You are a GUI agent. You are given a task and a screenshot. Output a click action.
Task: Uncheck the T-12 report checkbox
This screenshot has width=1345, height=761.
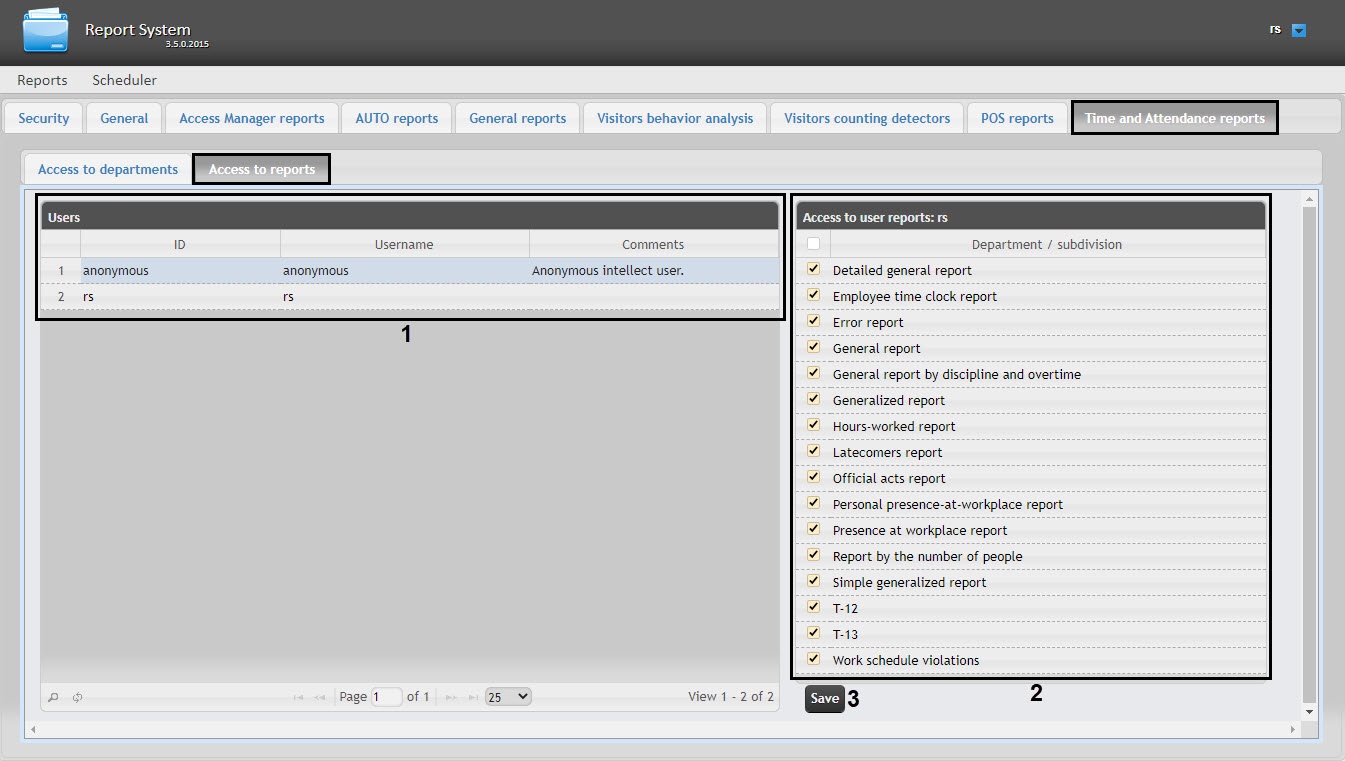tap(813, 607)
